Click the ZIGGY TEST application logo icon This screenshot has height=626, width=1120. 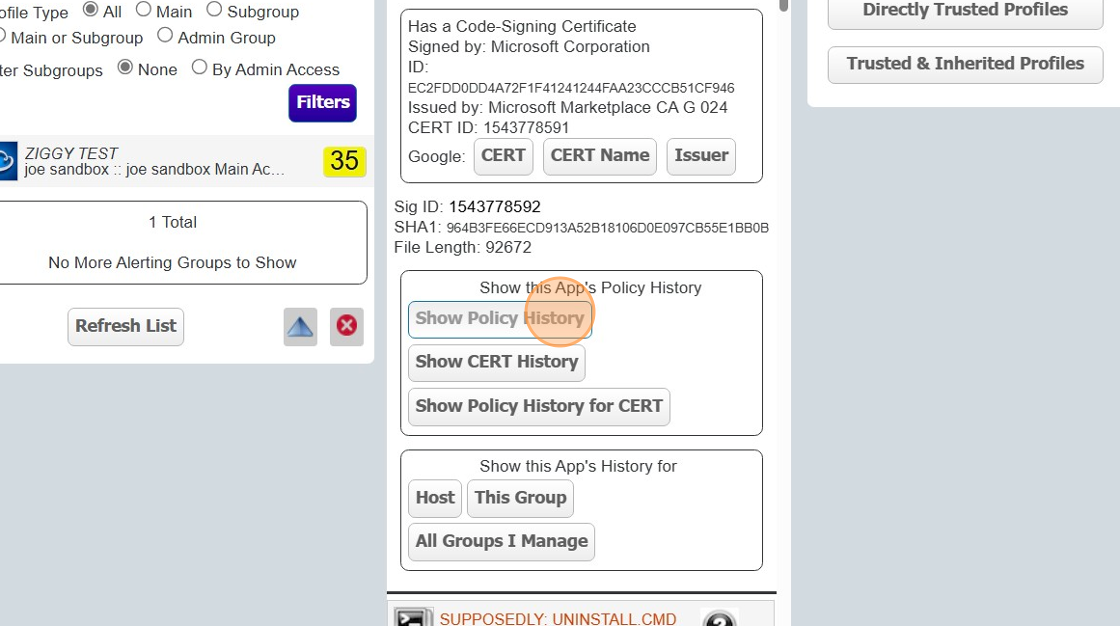coord(7,160)
